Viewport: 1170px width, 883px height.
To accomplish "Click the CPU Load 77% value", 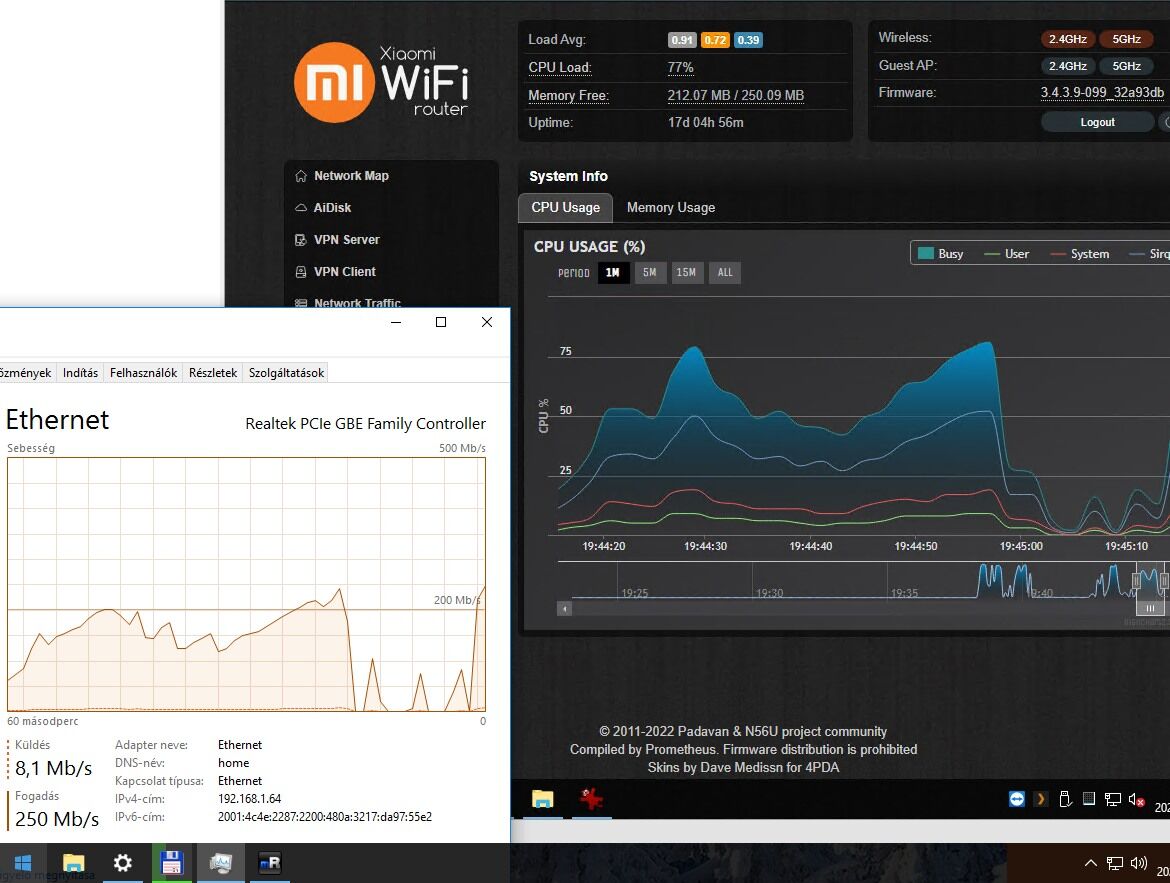I will [x=681, y=67].
